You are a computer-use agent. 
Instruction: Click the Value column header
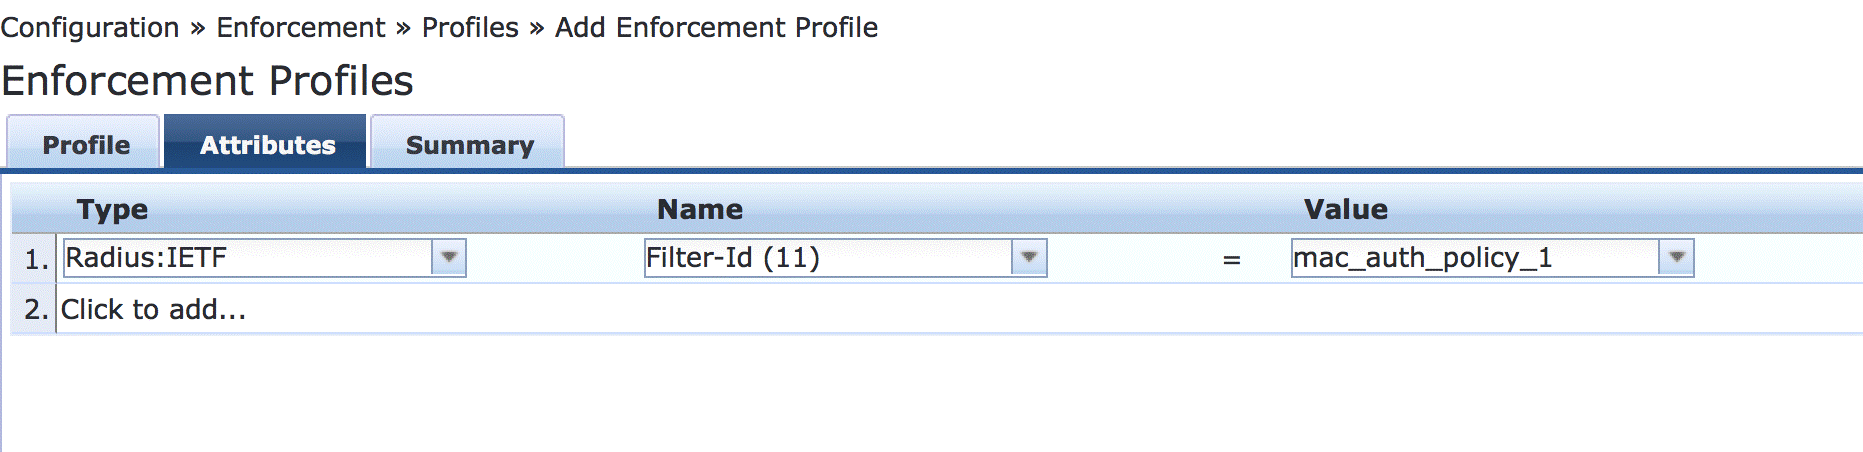[1345, 209]
